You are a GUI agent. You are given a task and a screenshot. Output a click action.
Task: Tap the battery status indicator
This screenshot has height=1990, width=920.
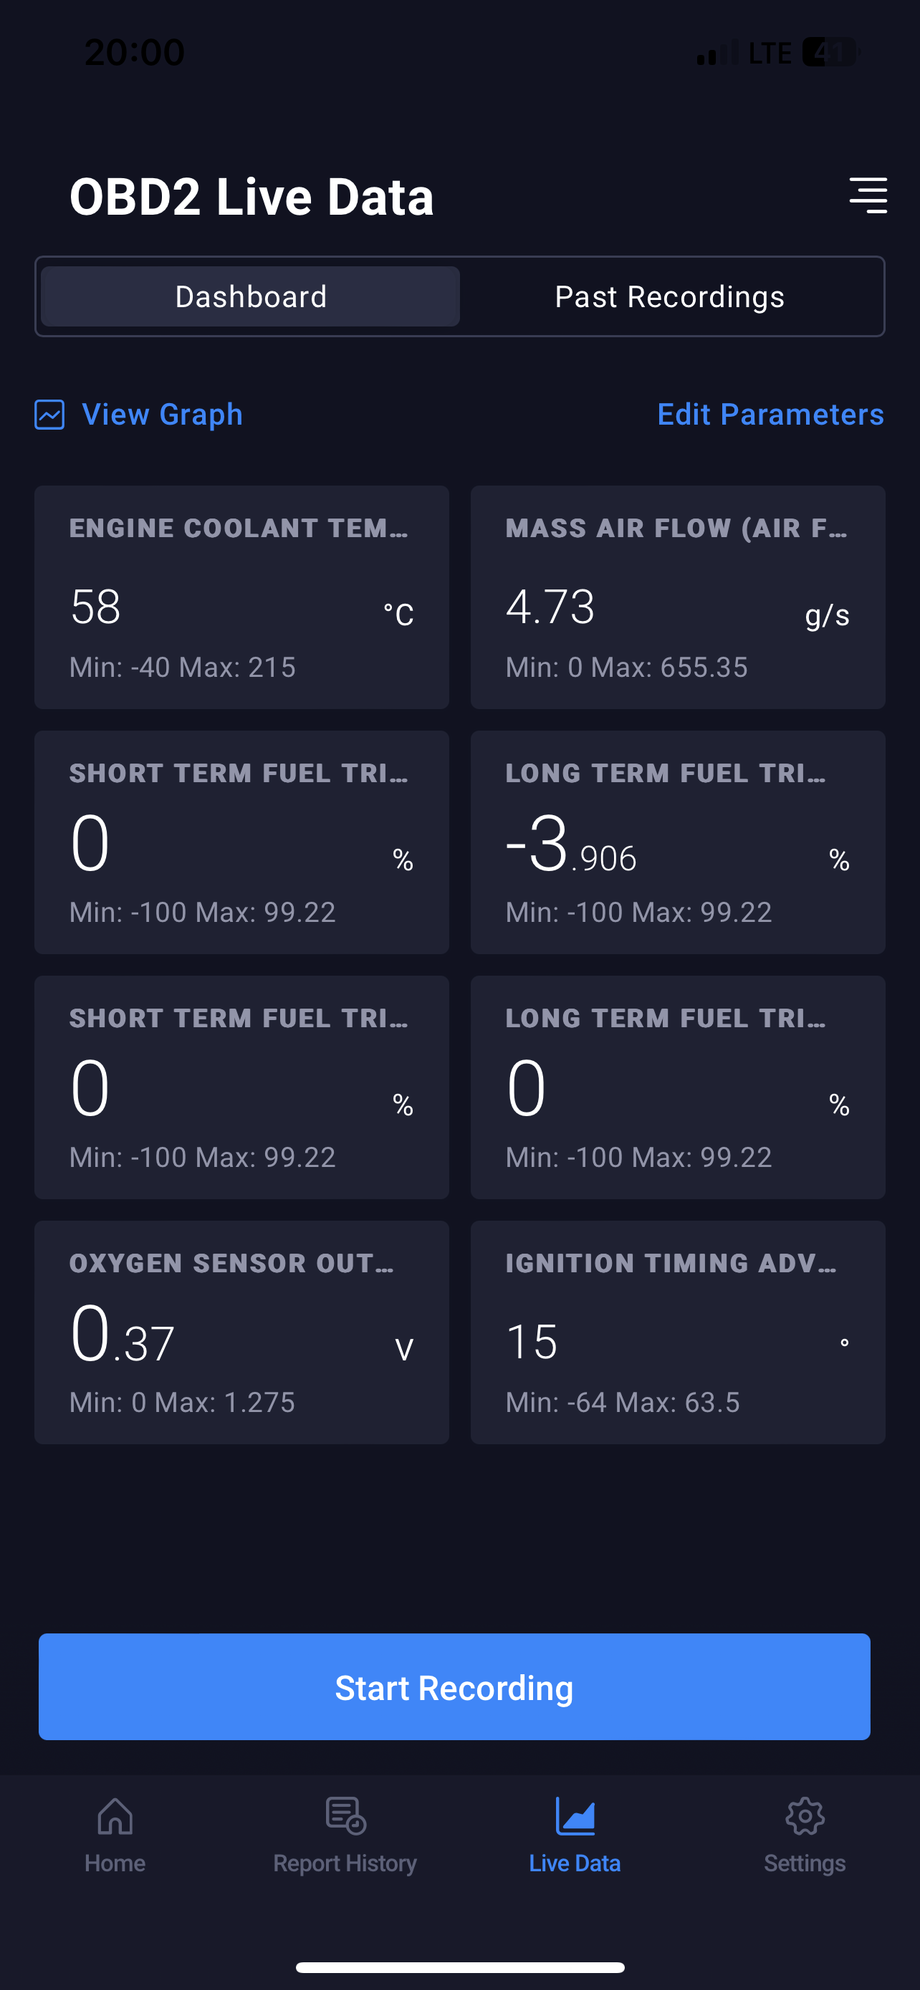[x=830, y=53]
